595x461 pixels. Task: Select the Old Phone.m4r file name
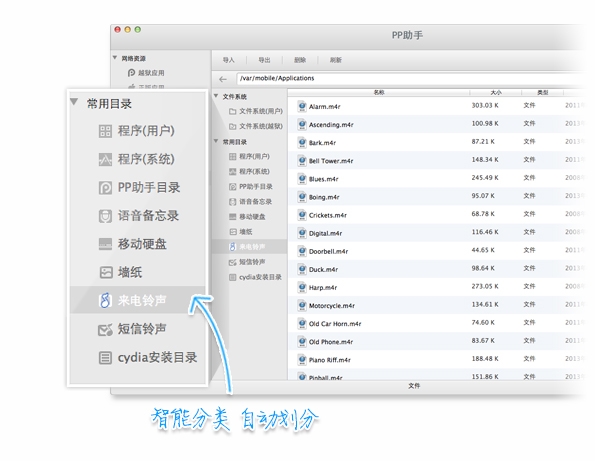point(331,342)
